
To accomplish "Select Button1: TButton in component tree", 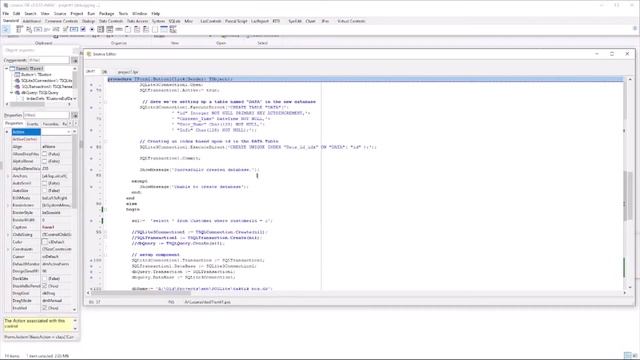I will coord(36,75).
